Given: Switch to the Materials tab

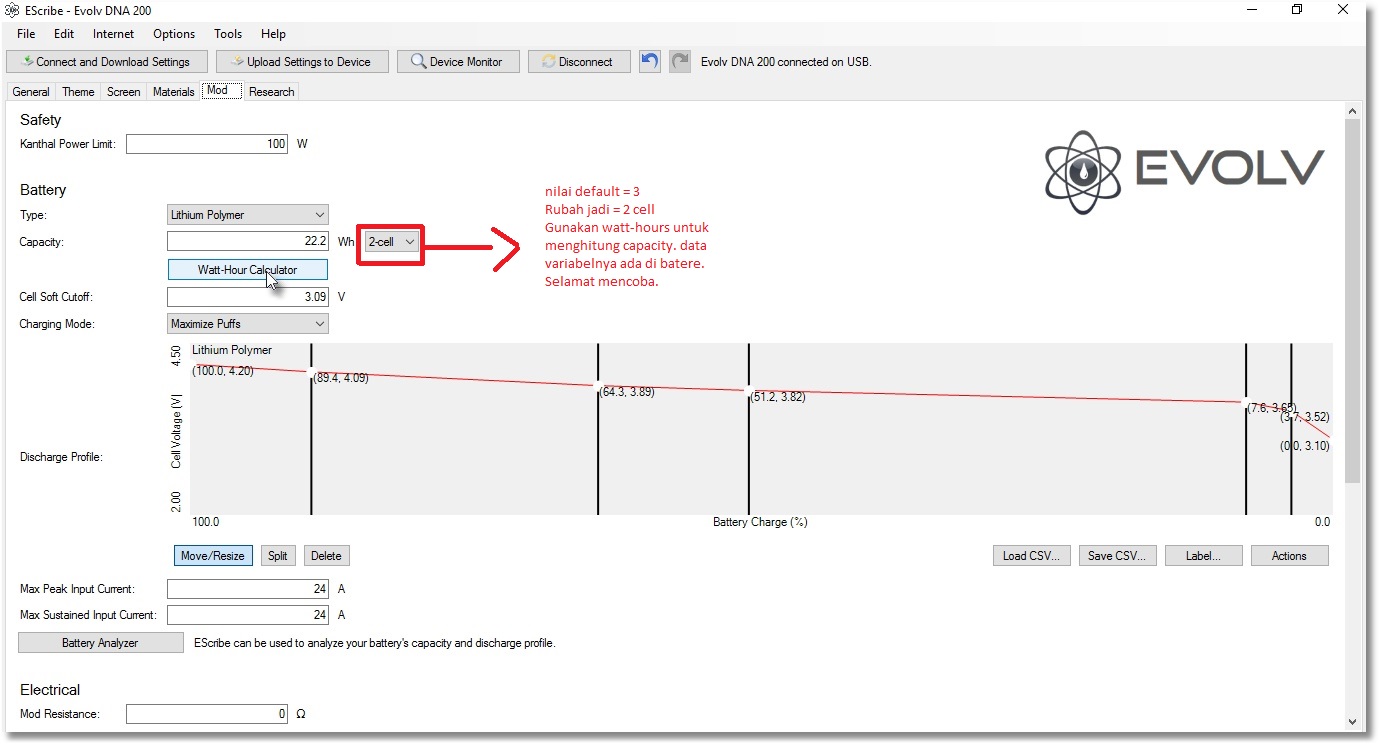Looking at the screenshot, I should point(173,92).
